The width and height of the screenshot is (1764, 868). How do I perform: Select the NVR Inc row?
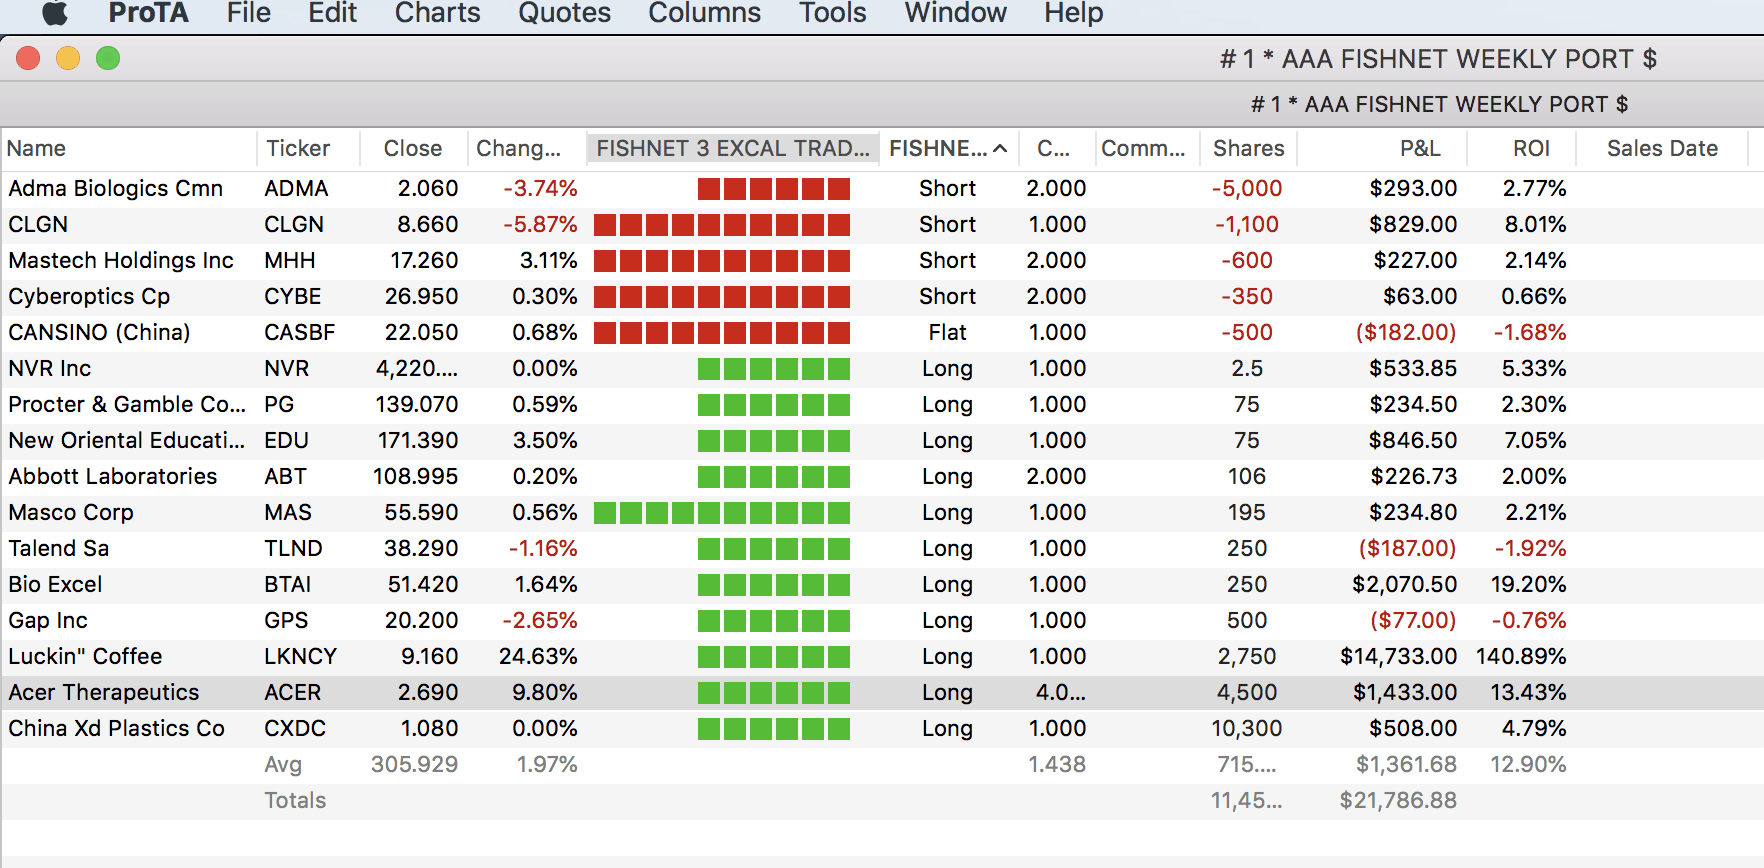coord(882,368)
